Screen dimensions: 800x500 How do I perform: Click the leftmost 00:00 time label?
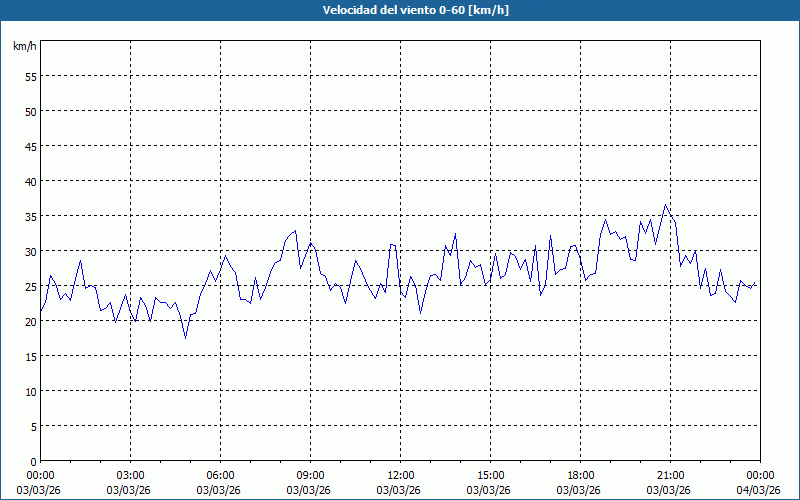click(x=41, y=475)
